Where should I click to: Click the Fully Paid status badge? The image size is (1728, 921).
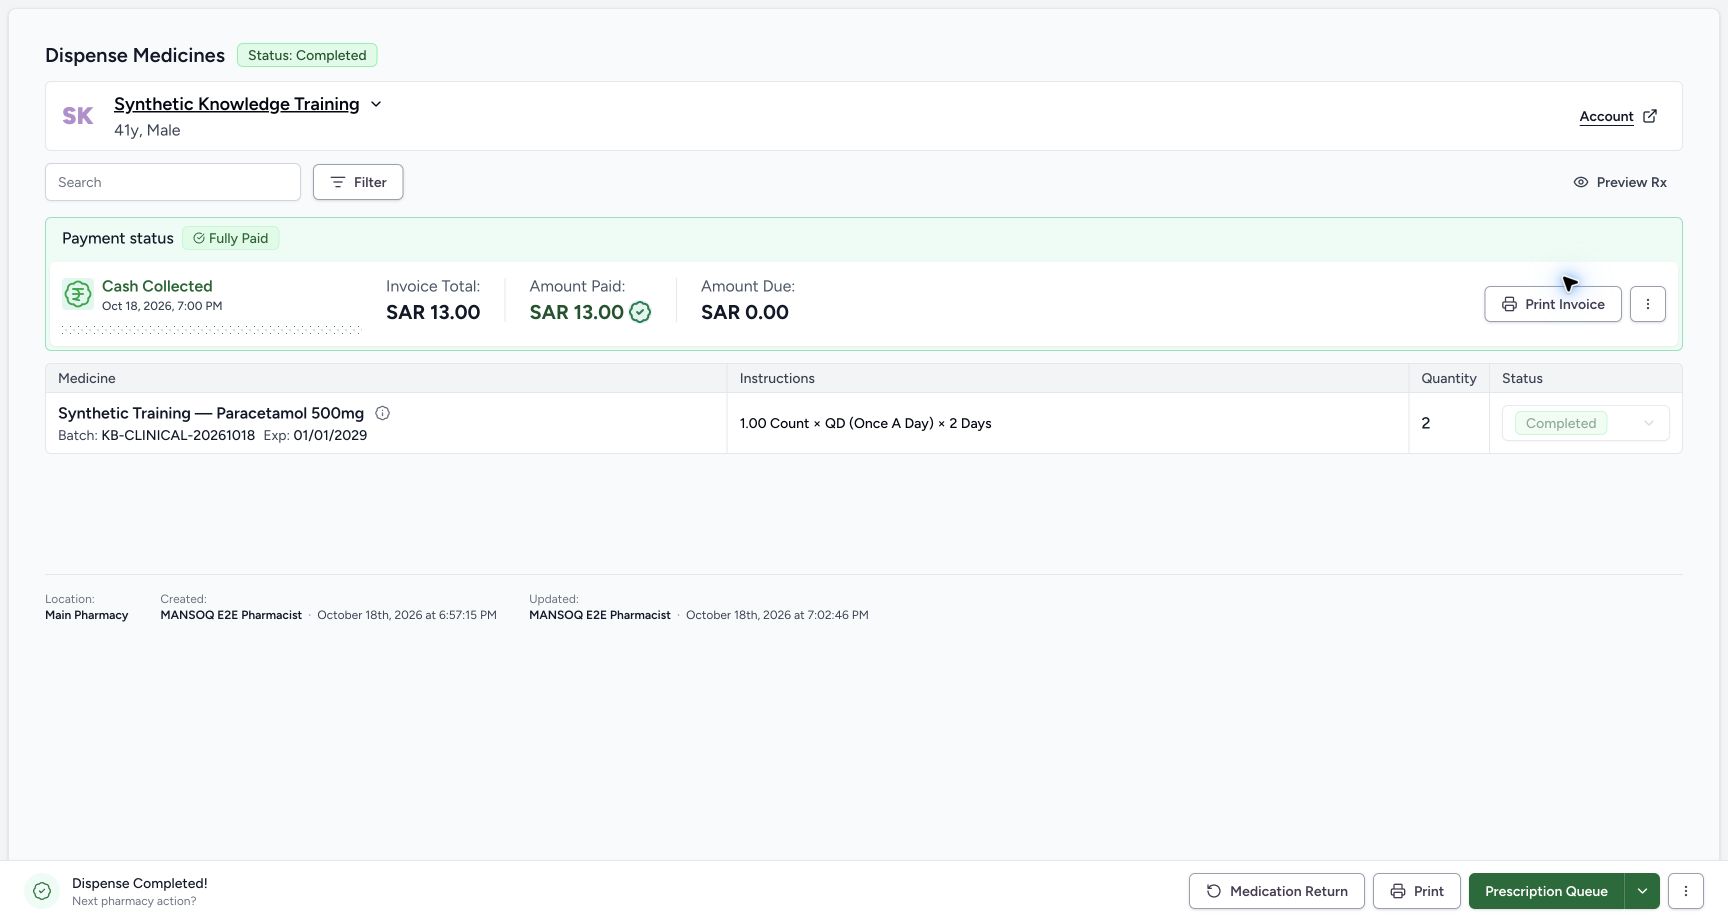click(231, 238)
